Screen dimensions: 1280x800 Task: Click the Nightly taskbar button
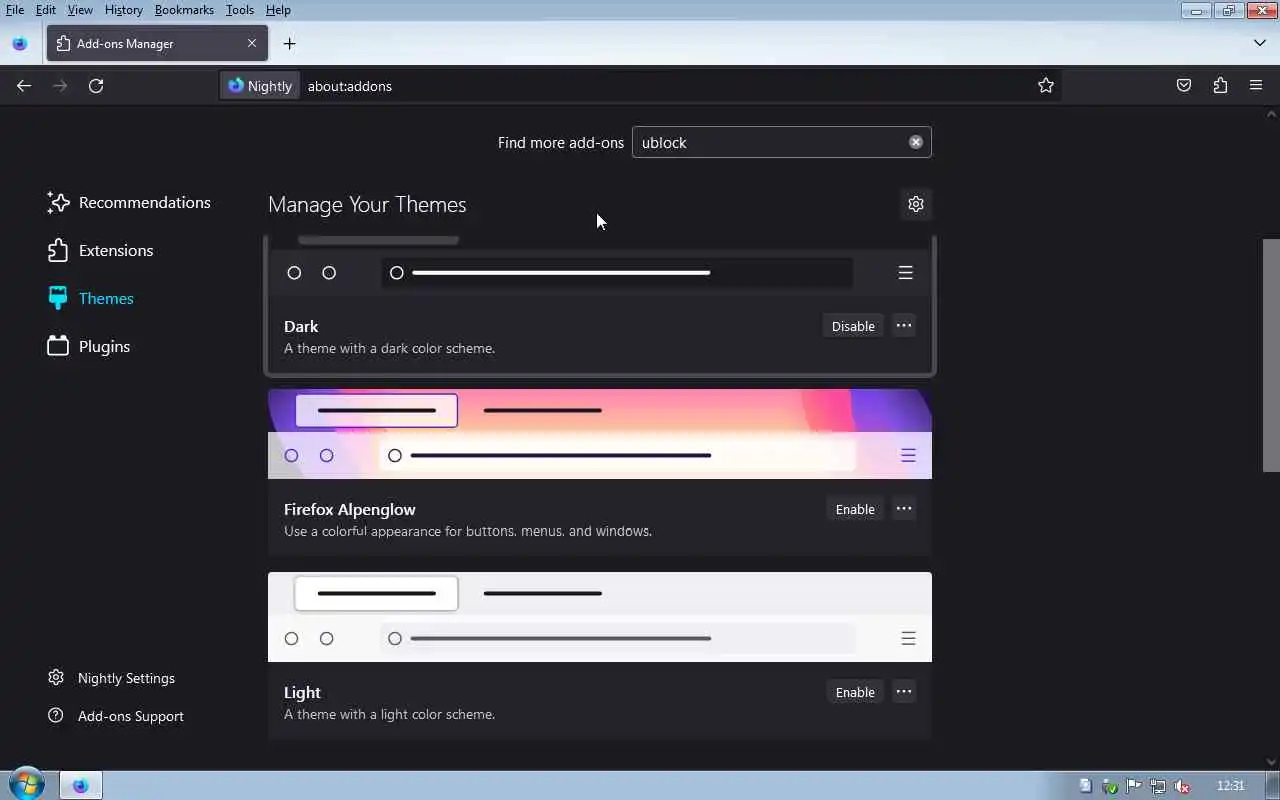click(x=80, y=786)
